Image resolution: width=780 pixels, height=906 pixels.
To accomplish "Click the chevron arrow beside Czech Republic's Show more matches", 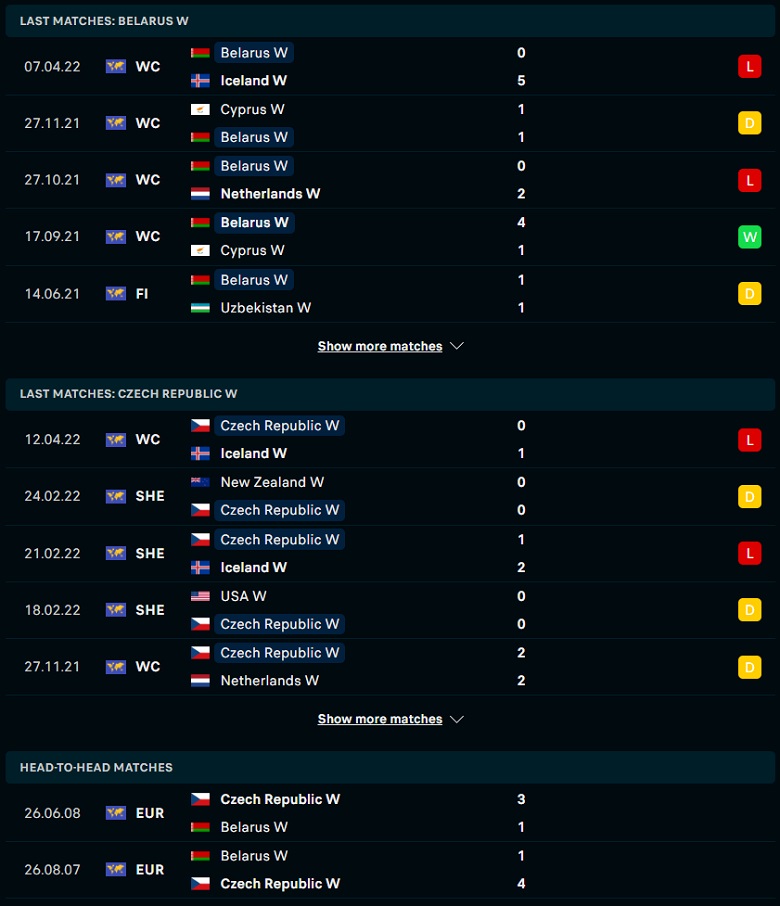I will click(457, 719).
